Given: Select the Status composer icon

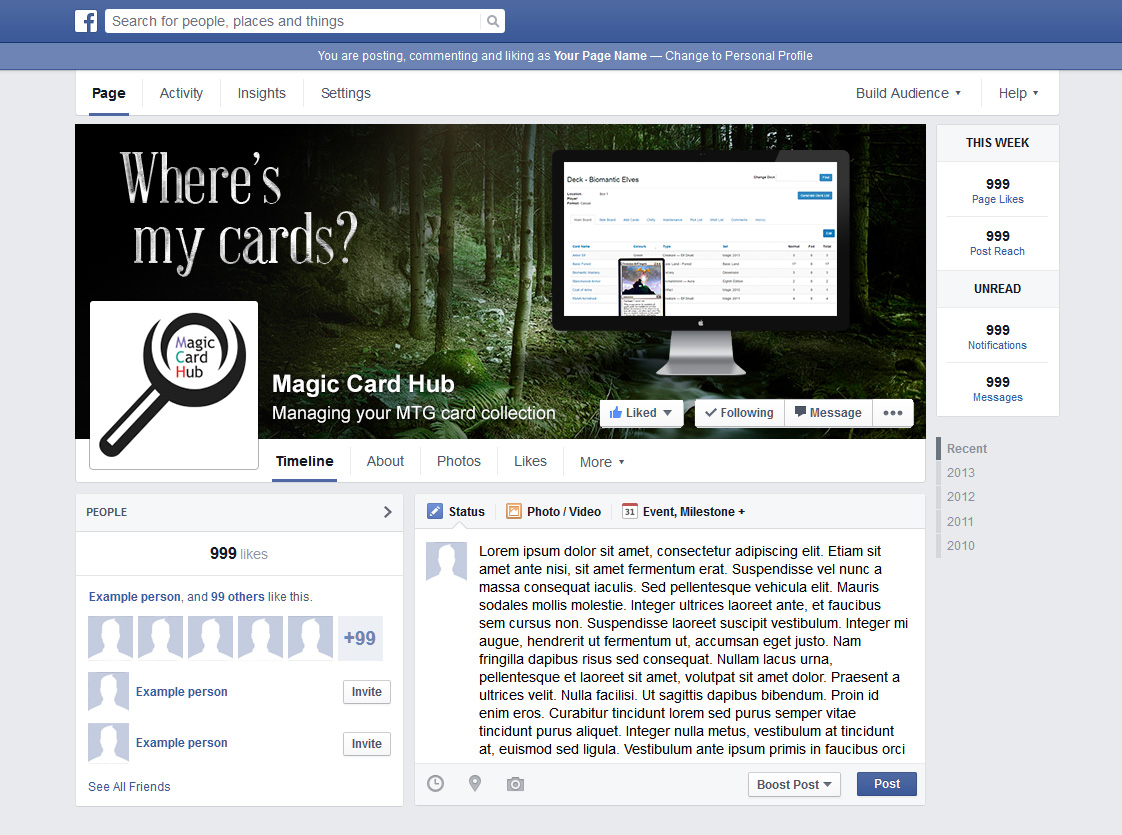Looking at the screenshot, I should [435, 511].
